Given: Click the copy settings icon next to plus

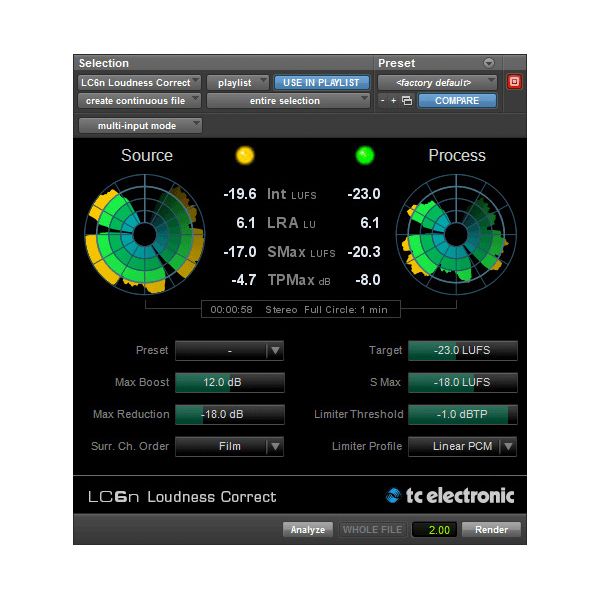Looking at the screenshot, I should click(x=407, y=101).
